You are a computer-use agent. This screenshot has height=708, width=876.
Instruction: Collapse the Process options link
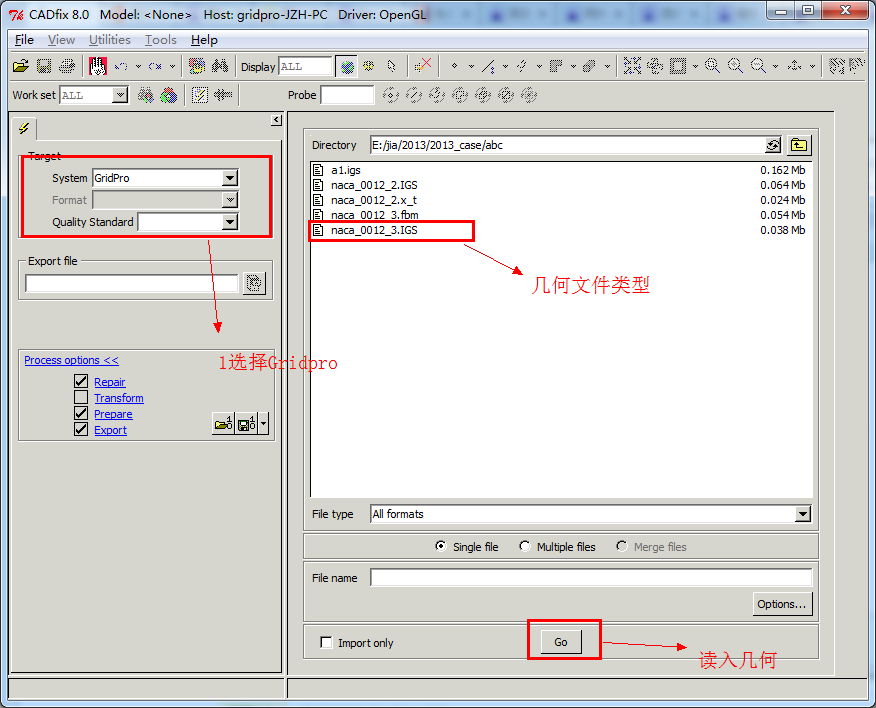pos(71,360)
